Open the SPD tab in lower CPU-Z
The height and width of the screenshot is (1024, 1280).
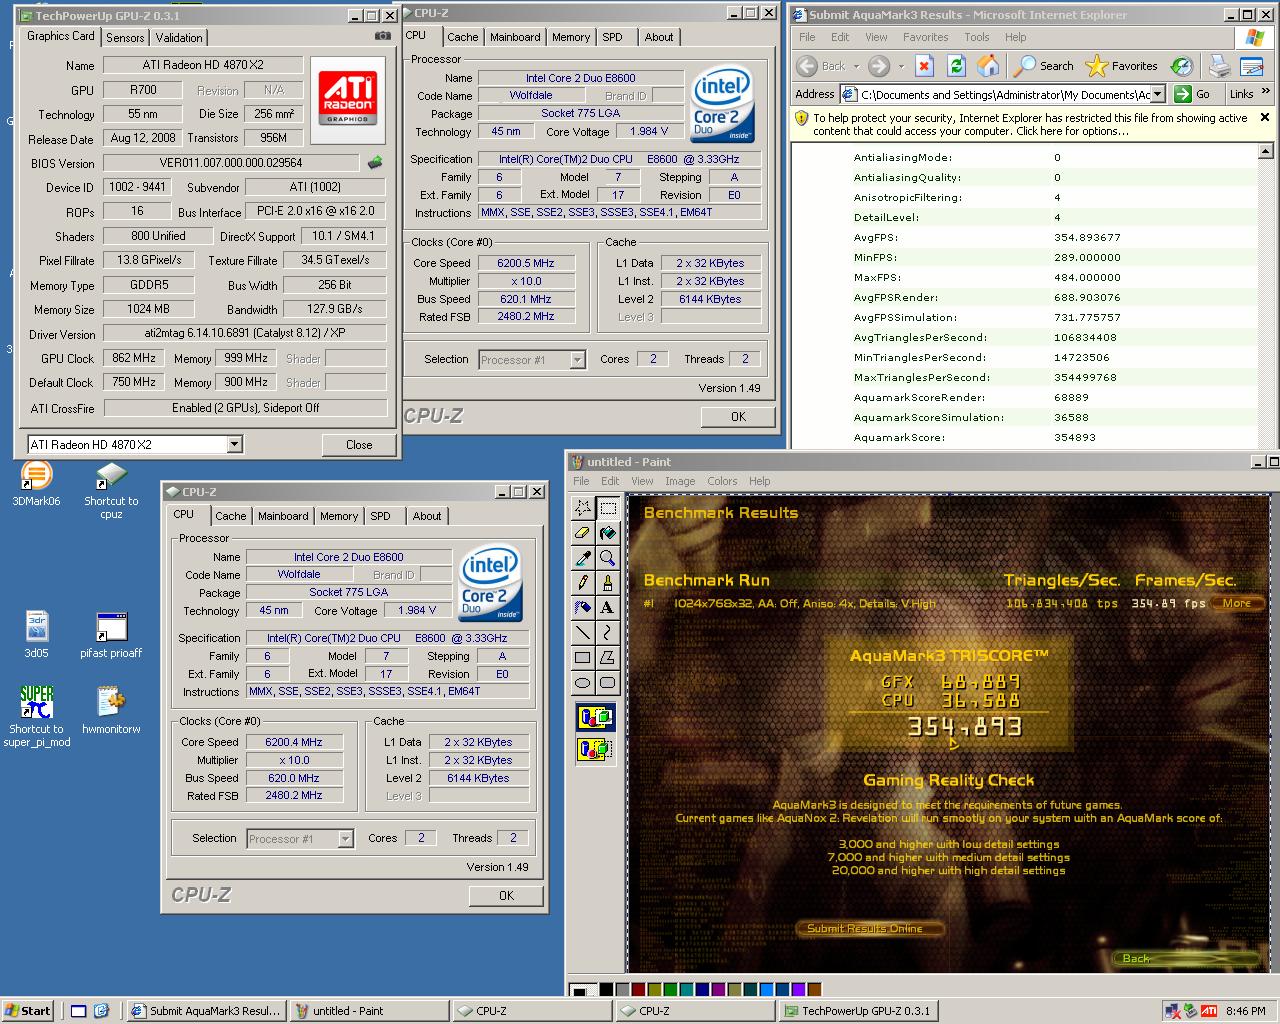(380, 516)
